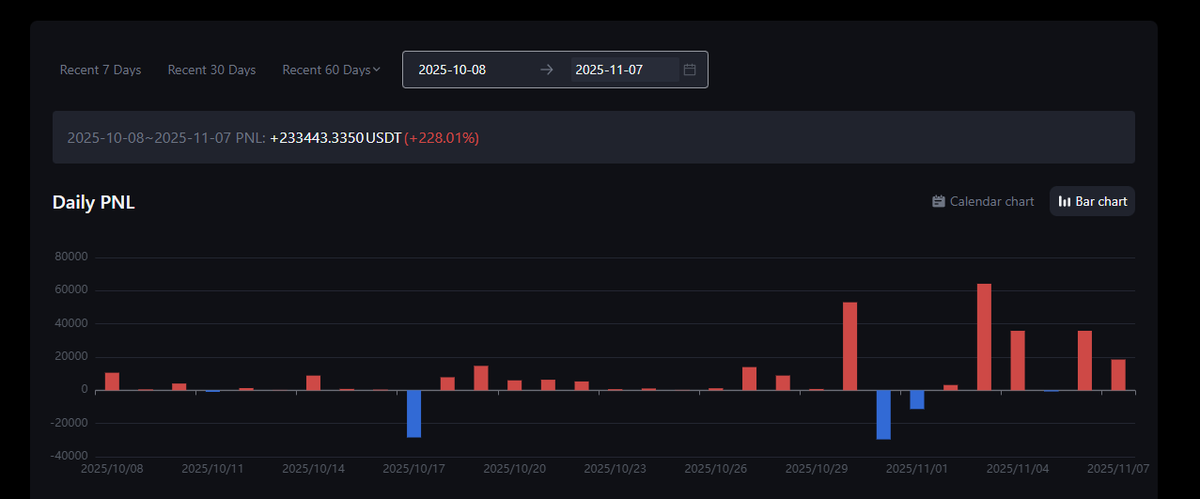The height and width of the screenshot is (499, 1200).
Task: Click the arrow between start and end dates
Action: point(546,70)
